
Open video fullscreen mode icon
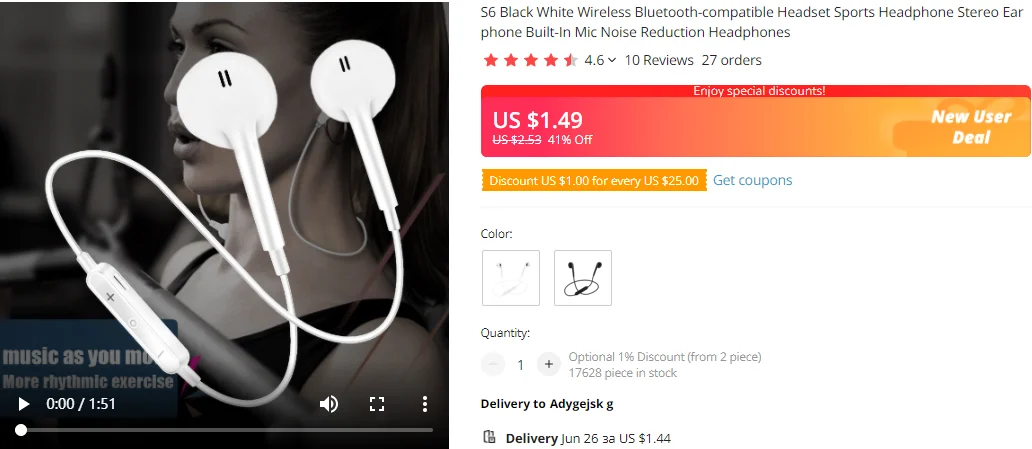[x=376, y=404]
